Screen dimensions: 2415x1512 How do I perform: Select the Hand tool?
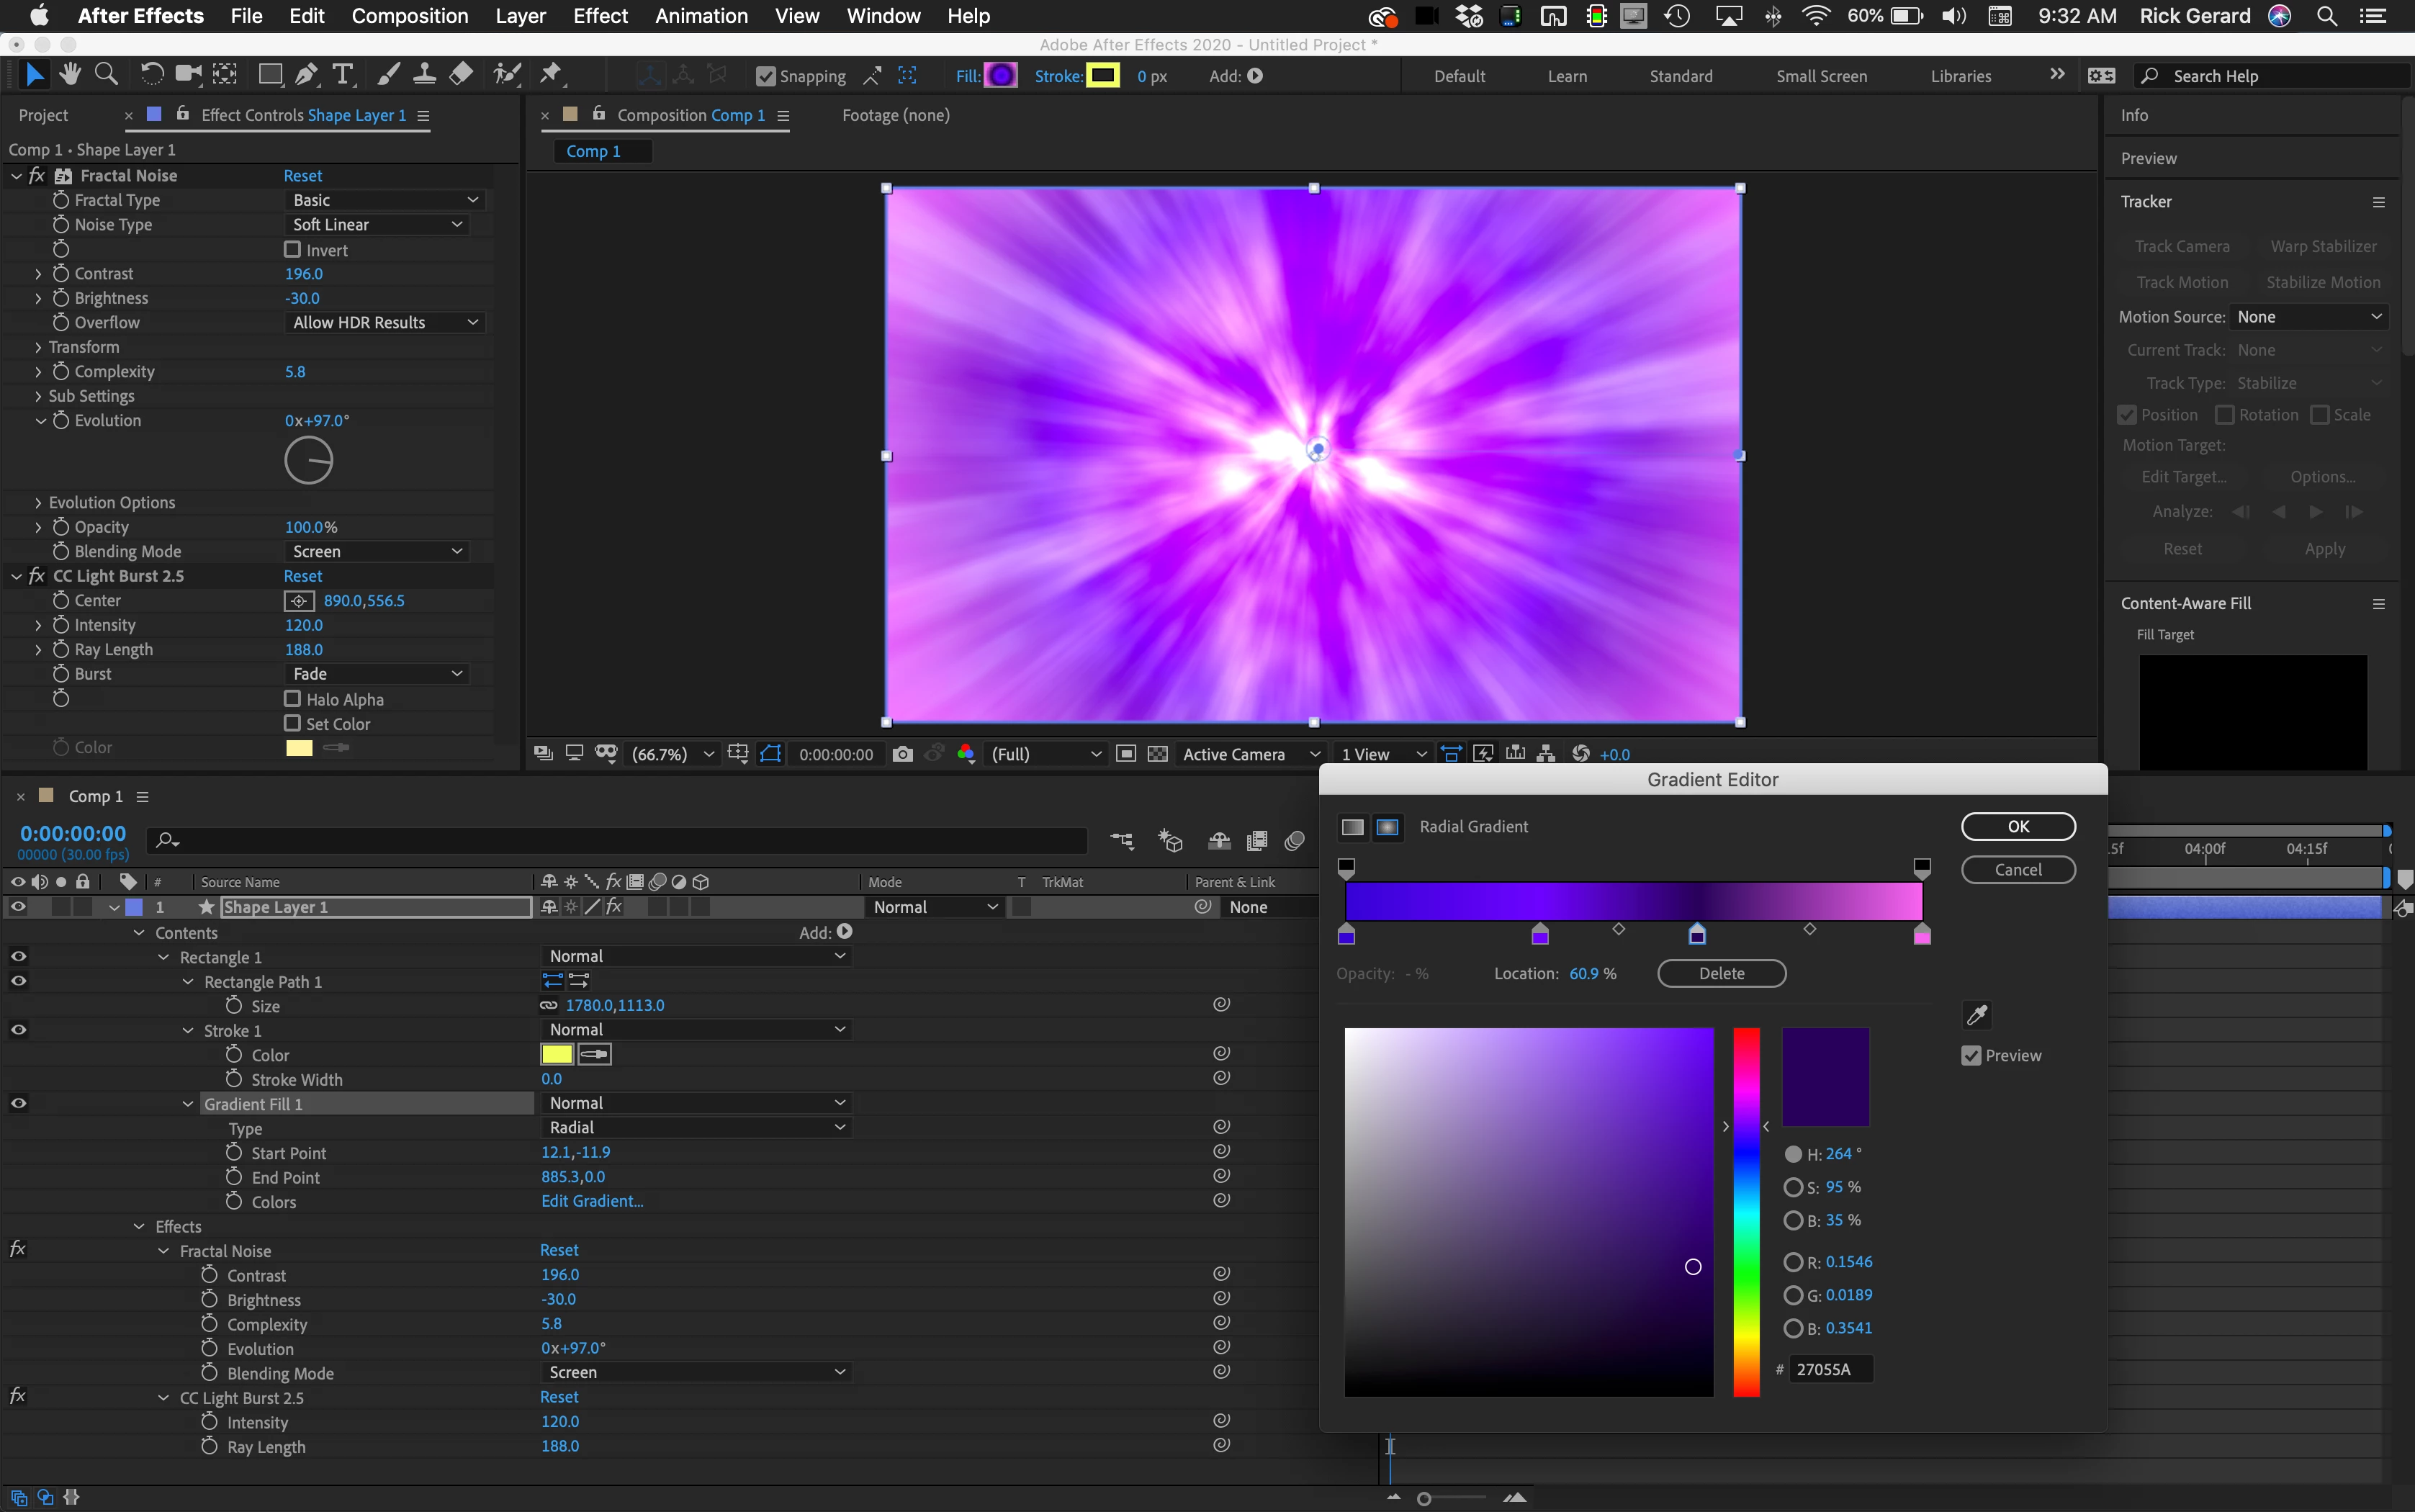[x=69, y=74]
